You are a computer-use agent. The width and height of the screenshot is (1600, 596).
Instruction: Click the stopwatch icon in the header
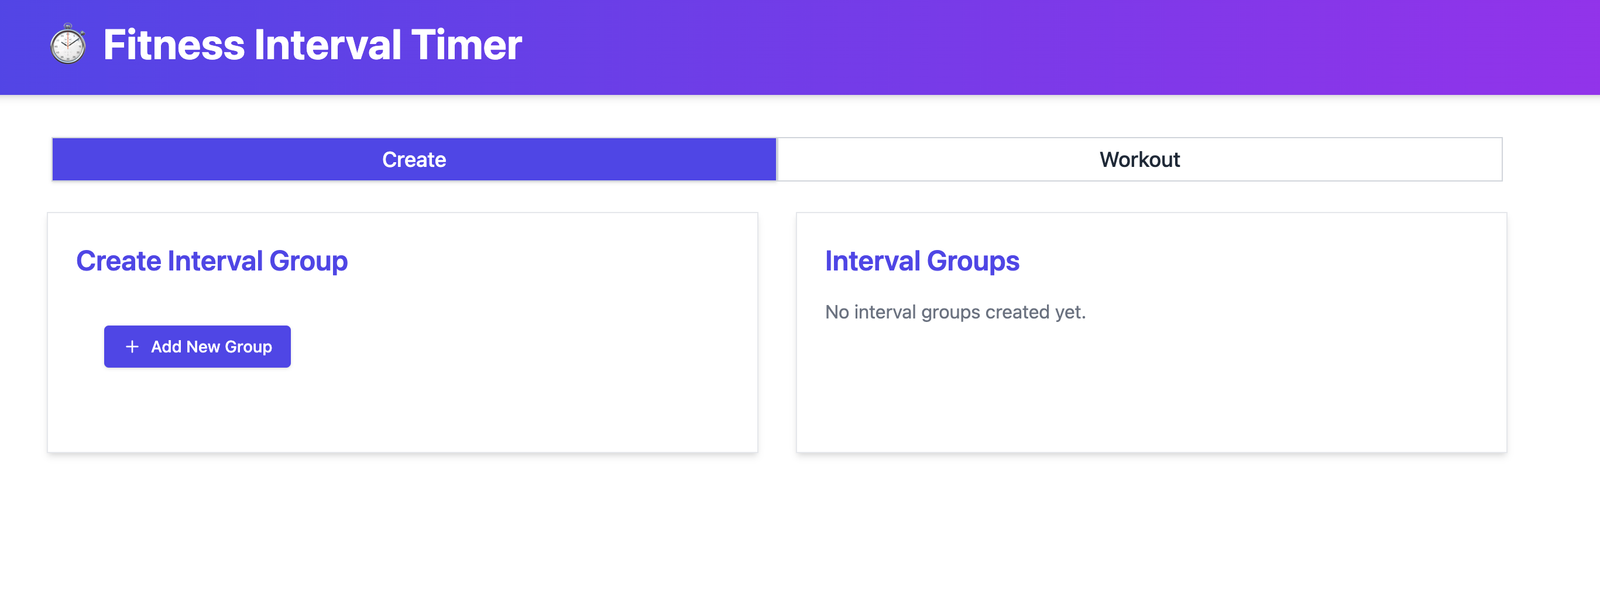(x=68, y=45)
